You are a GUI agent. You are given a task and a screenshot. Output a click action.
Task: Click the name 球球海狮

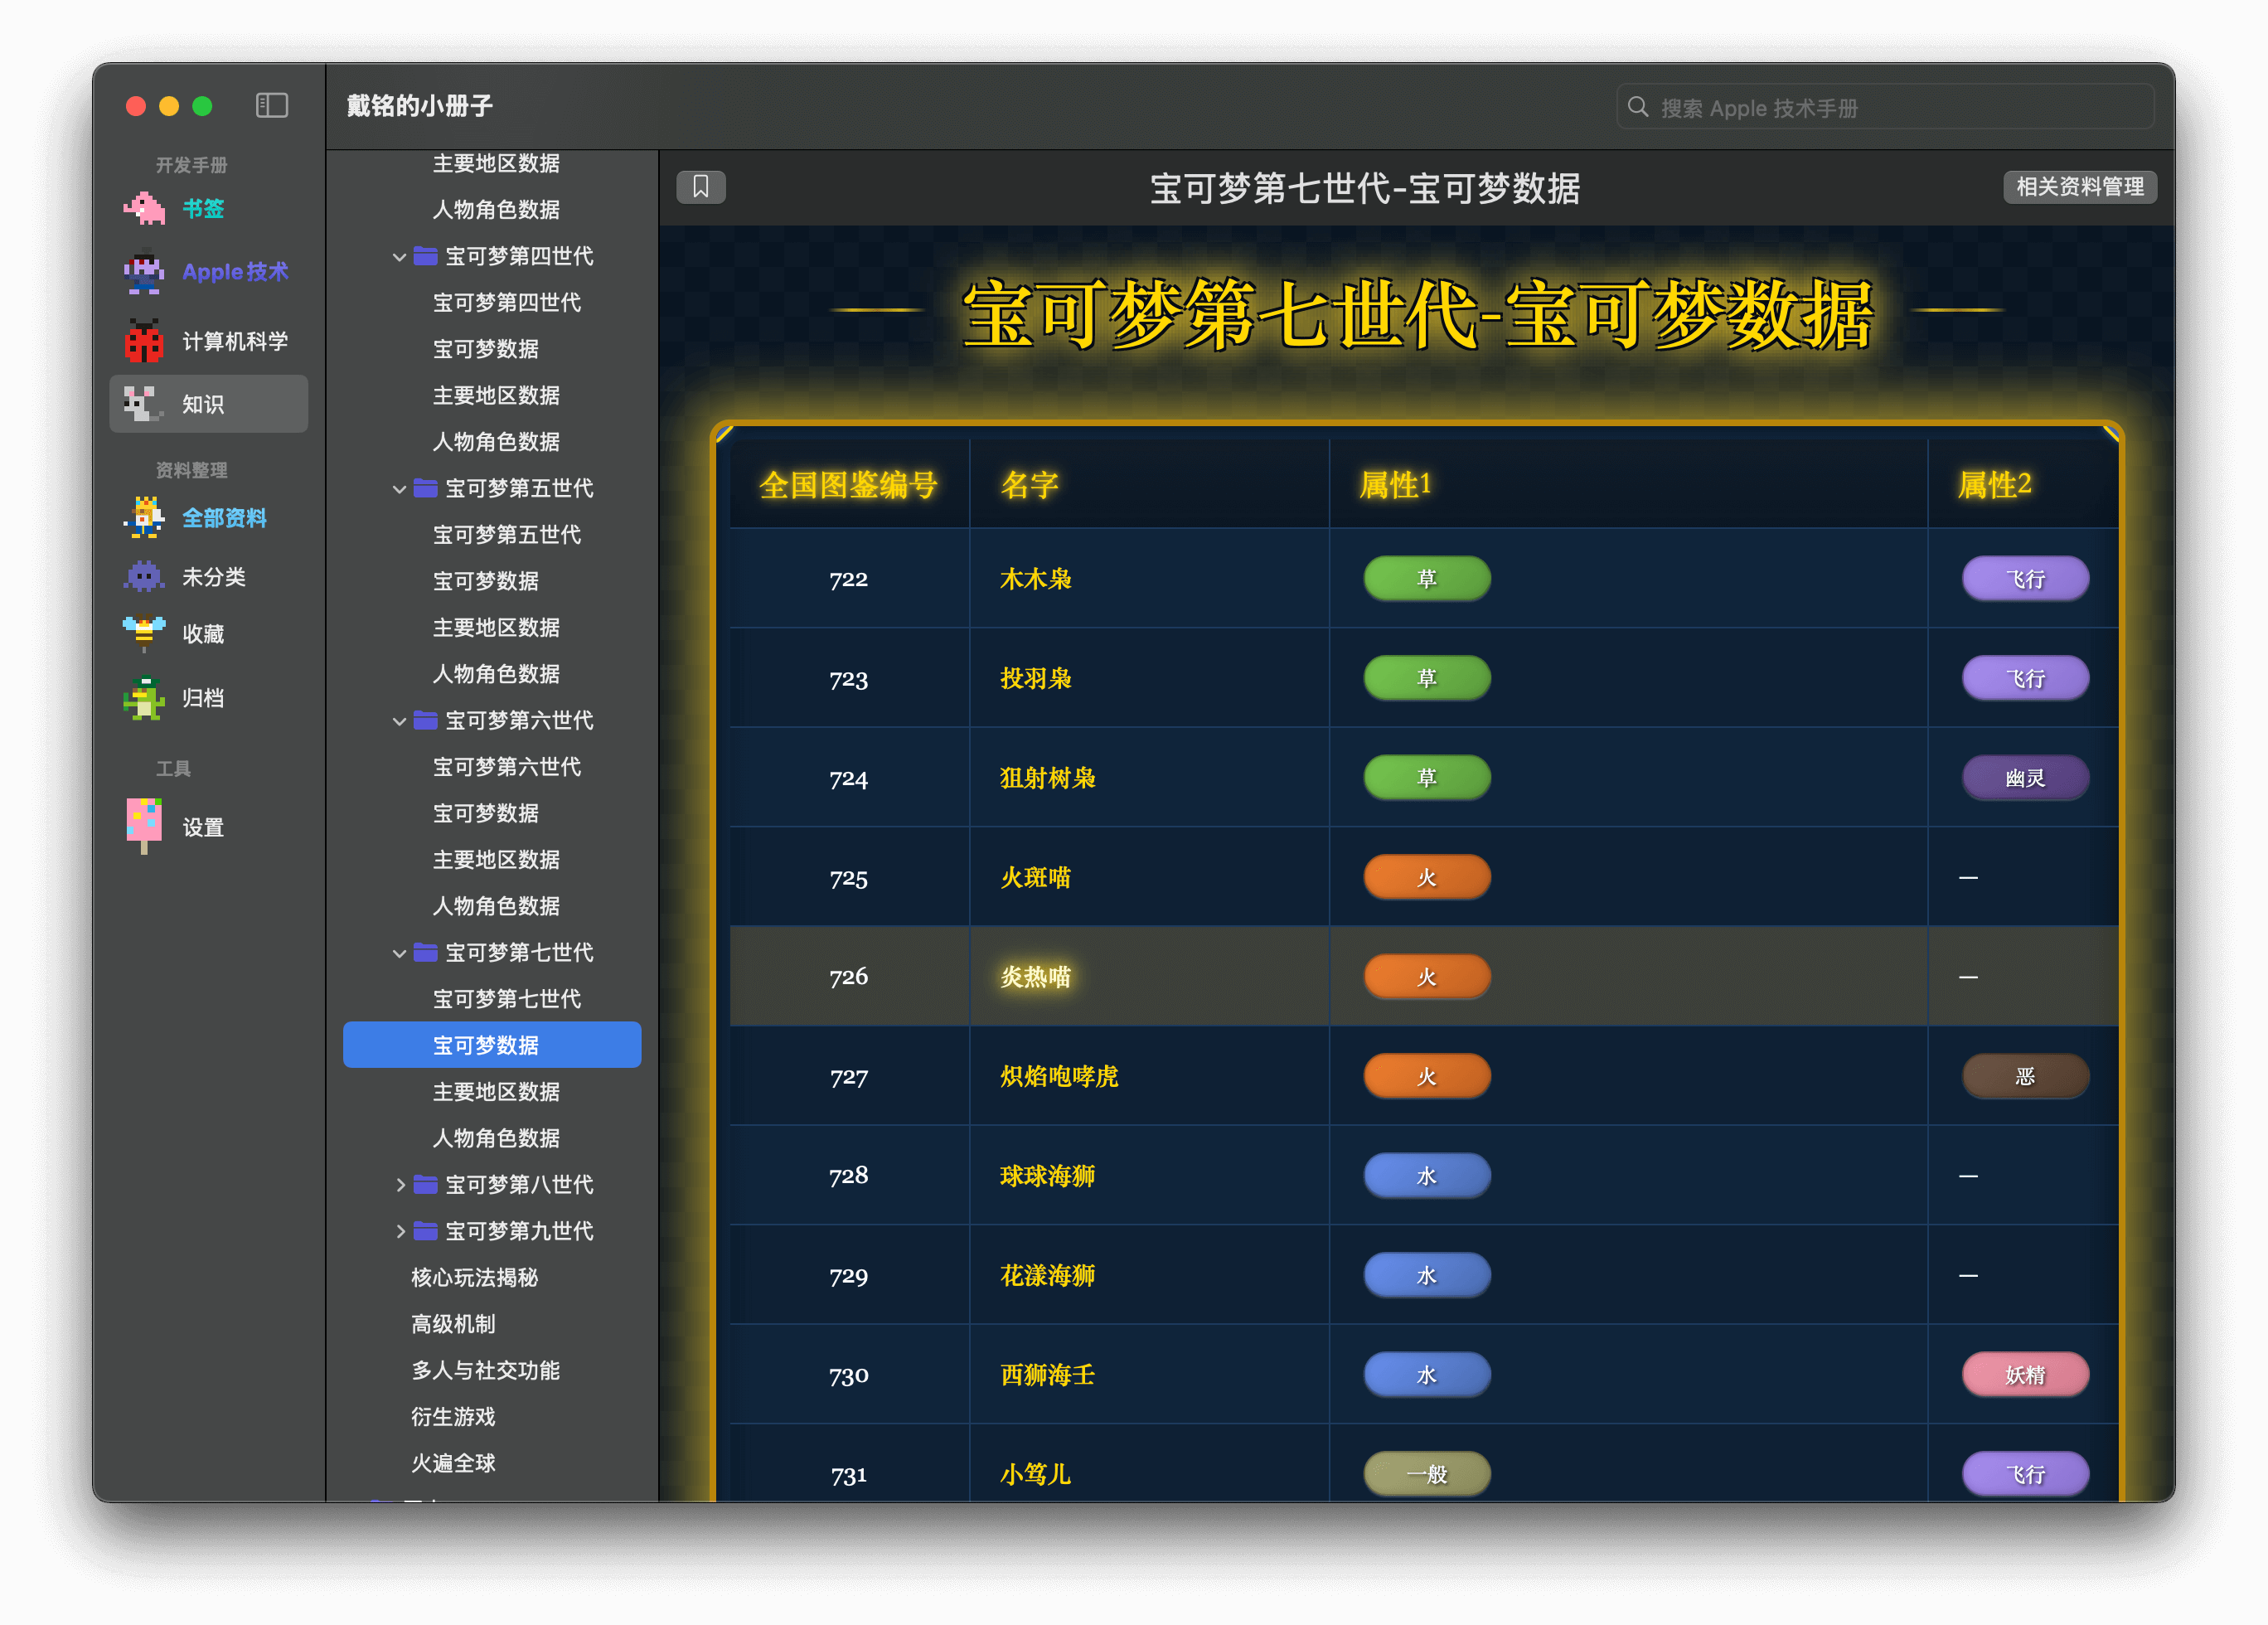coord(1048,1175)
